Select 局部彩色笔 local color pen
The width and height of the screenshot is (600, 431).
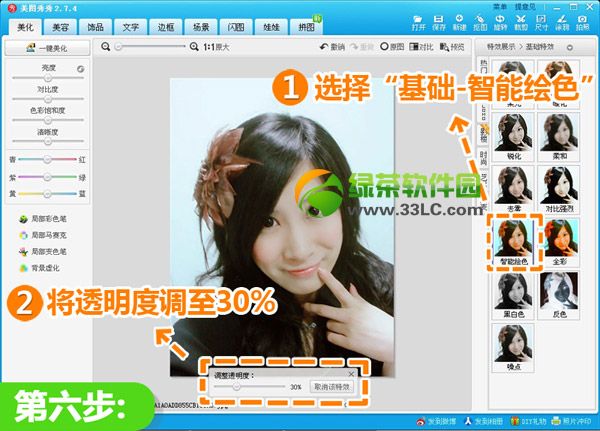pos(42,219)
